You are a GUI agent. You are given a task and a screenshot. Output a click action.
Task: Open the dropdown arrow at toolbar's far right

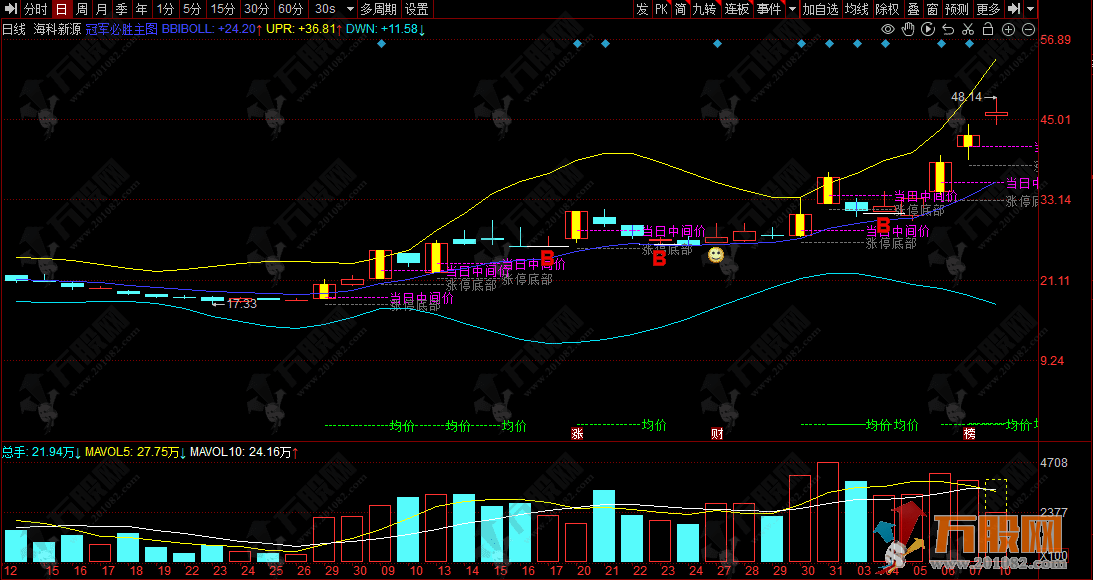[1030, 9]
